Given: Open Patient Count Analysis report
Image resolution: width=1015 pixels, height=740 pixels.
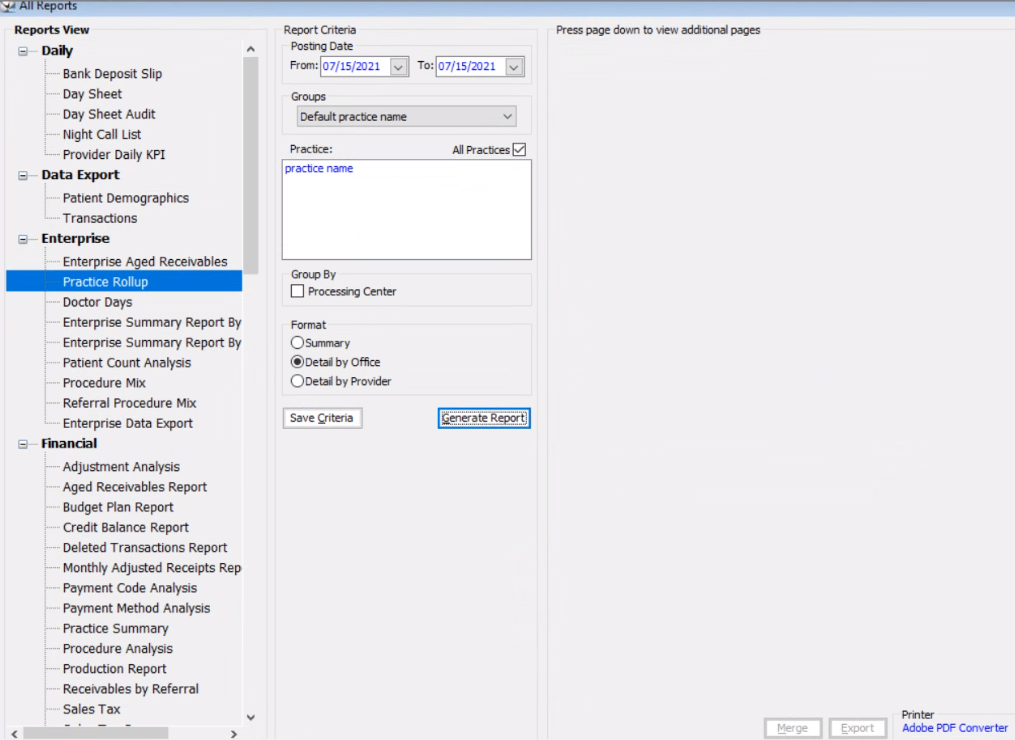Looking at the screenshot, I should point(127,363).
